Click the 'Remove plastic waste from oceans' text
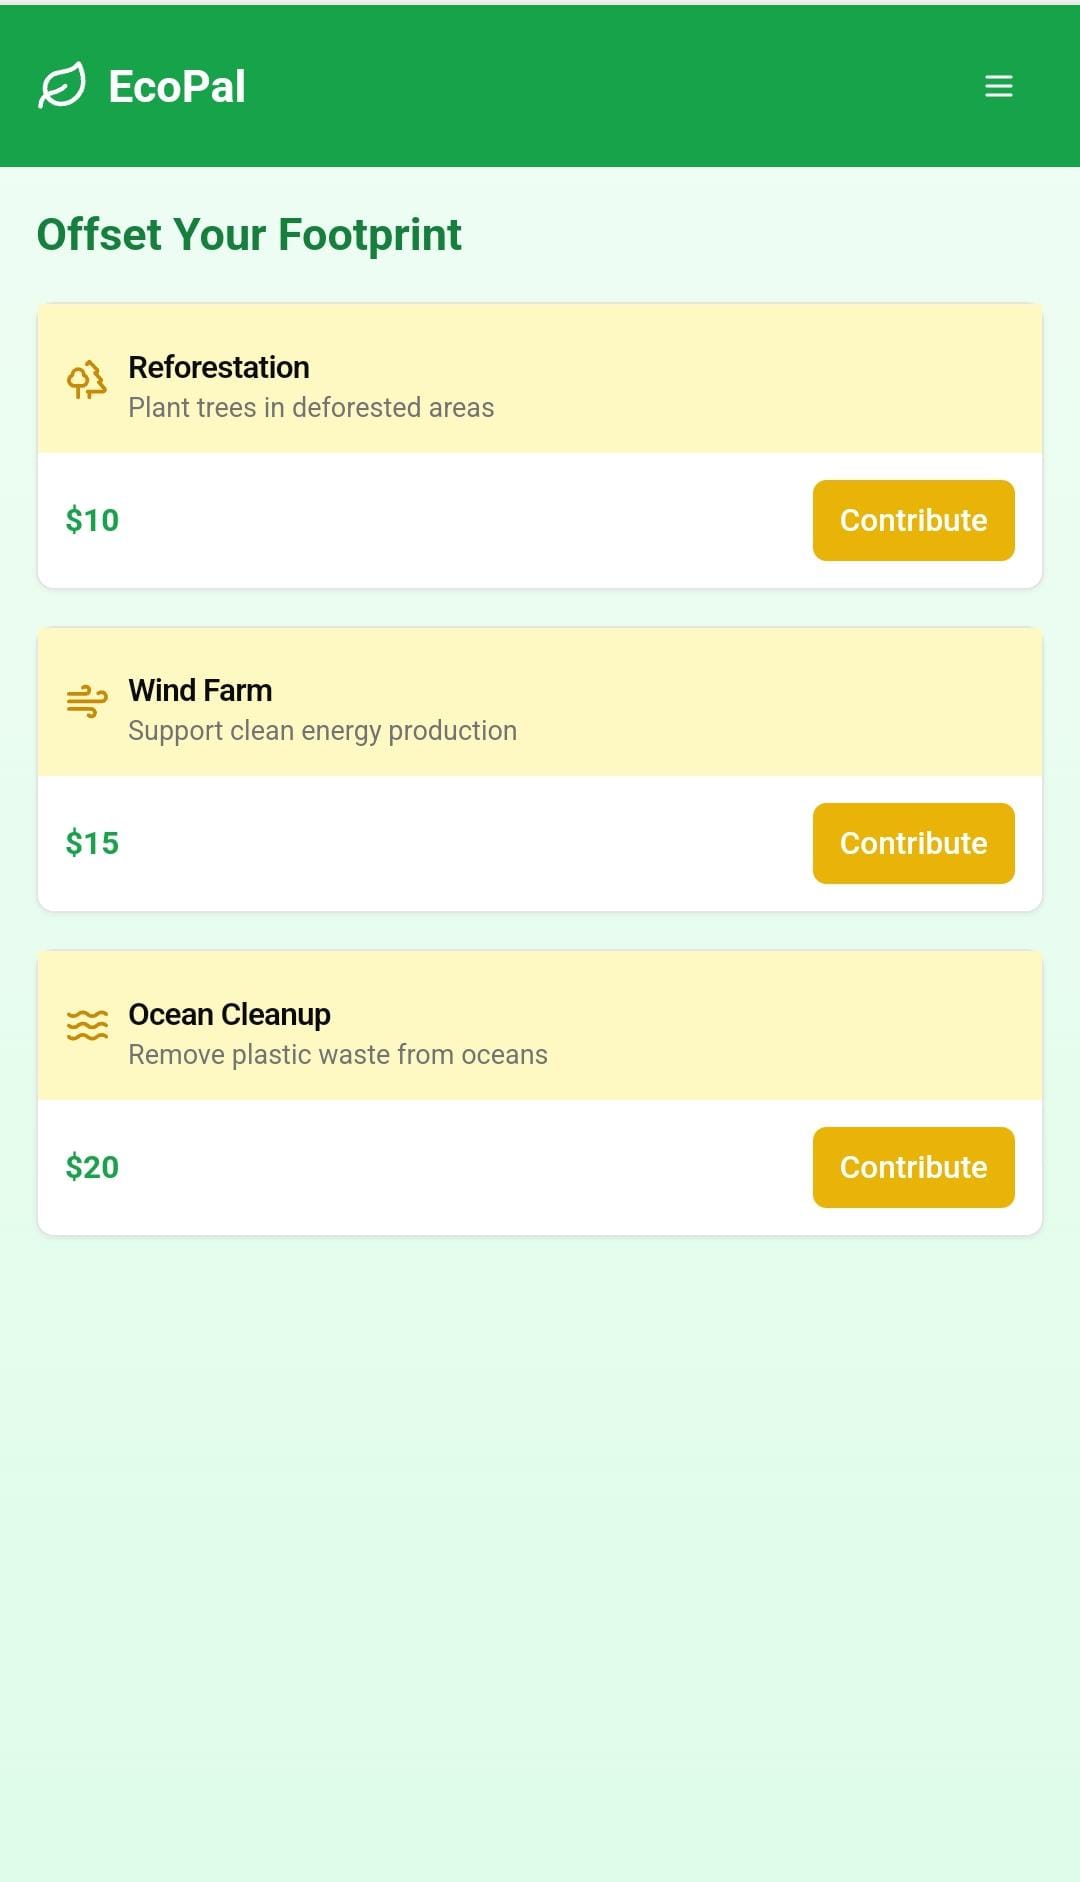1080x1882 pixels. click(x=338, y=1055)
